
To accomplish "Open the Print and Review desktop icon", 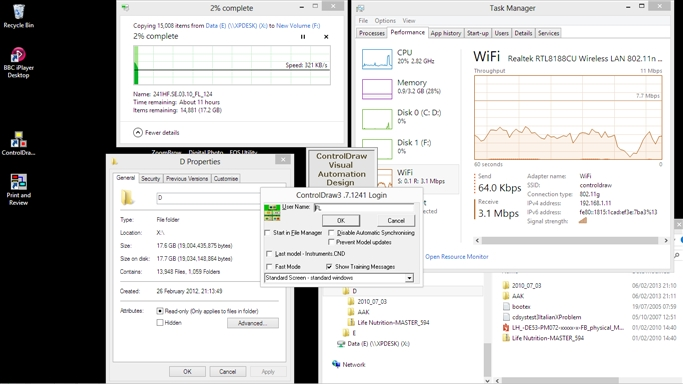I will coord(18,189).
